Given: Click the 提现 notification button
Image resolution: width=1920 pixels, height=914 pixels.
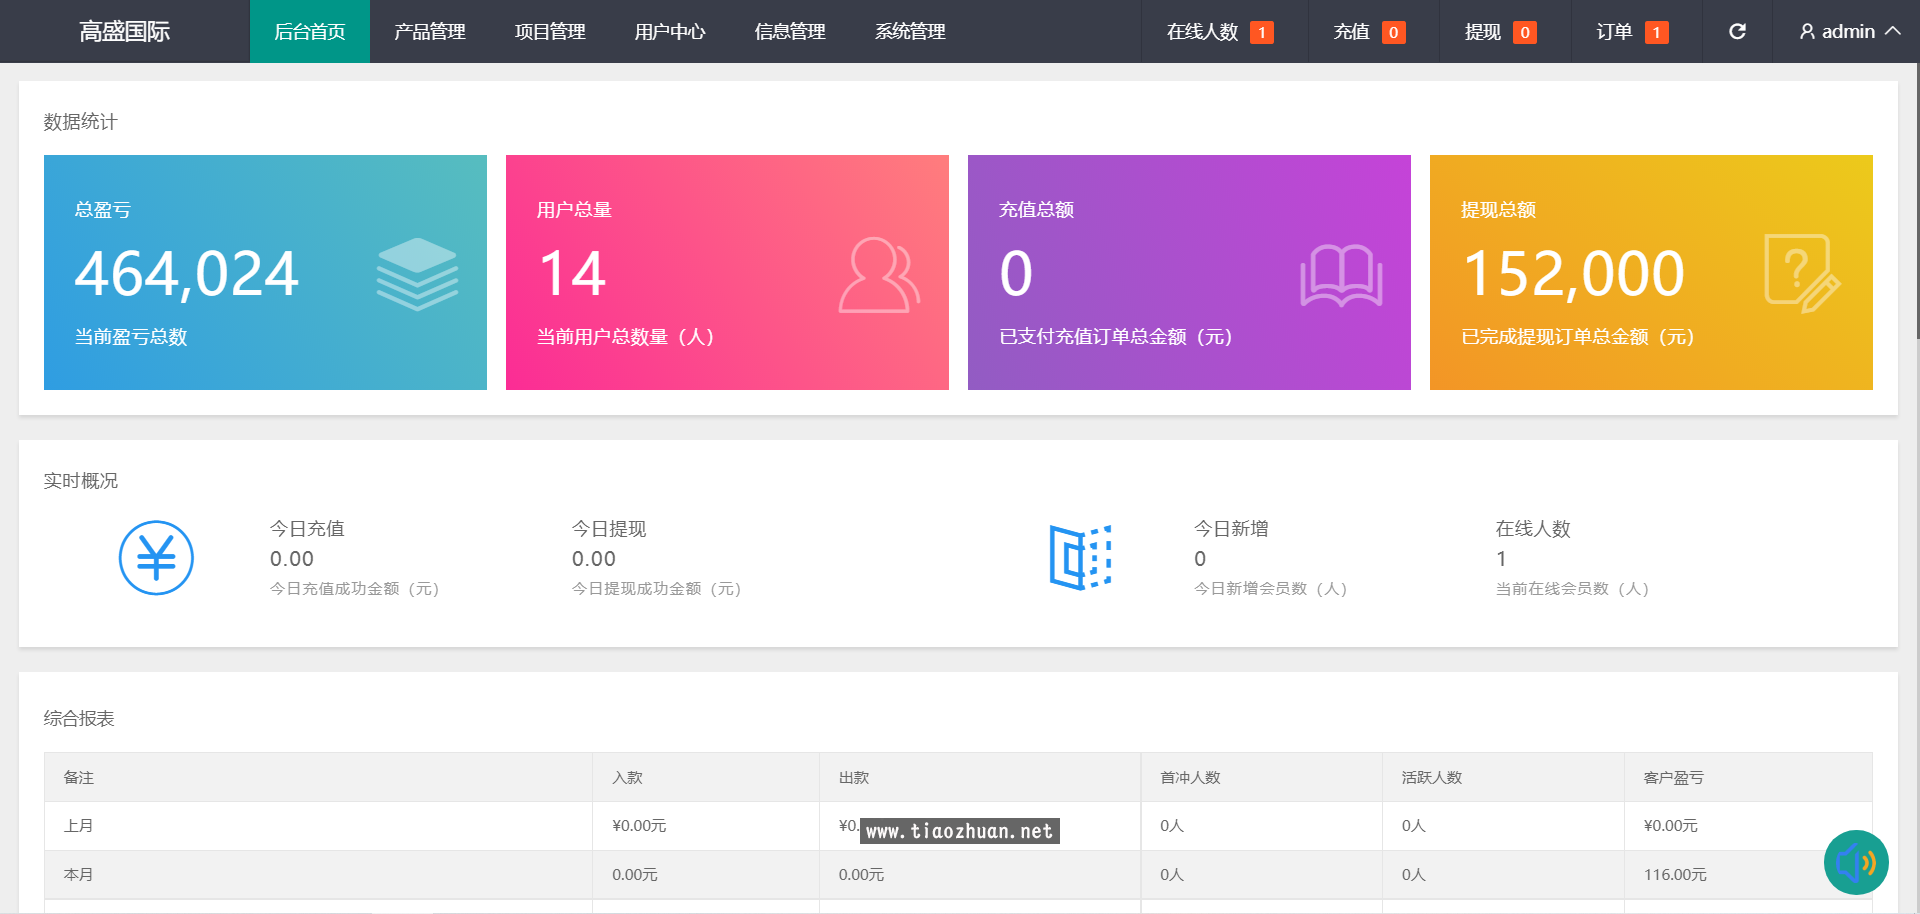Looking at the screenshot, I should tap(1500, 32).
